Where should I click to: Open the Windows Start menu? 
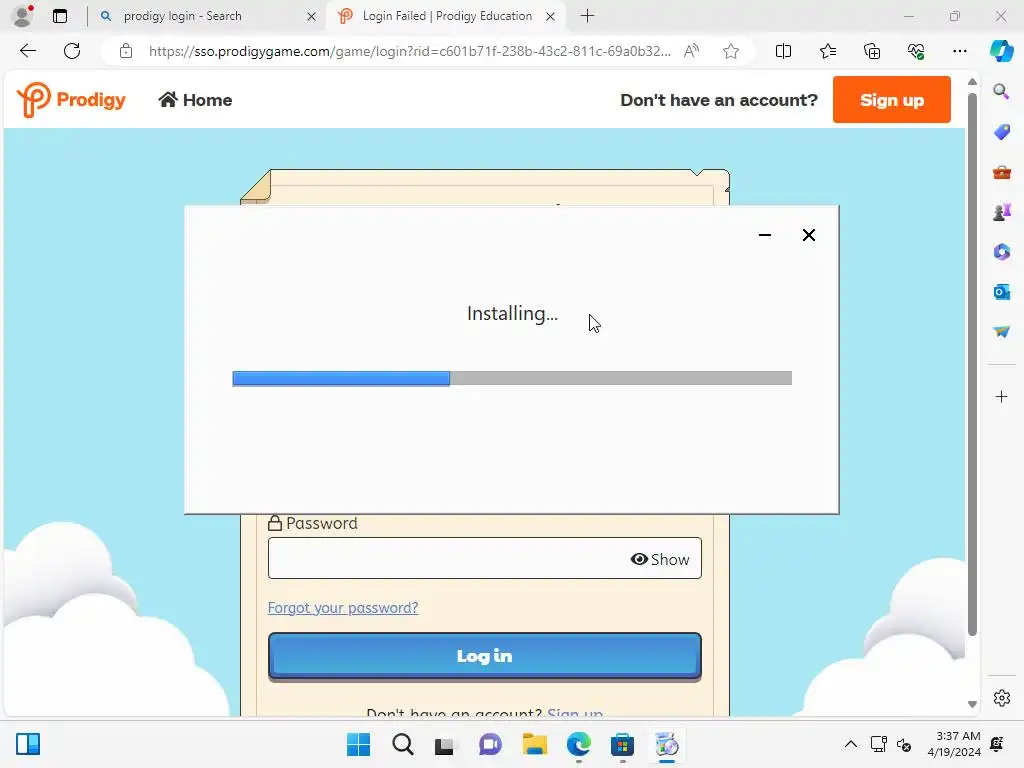[359, 744]
